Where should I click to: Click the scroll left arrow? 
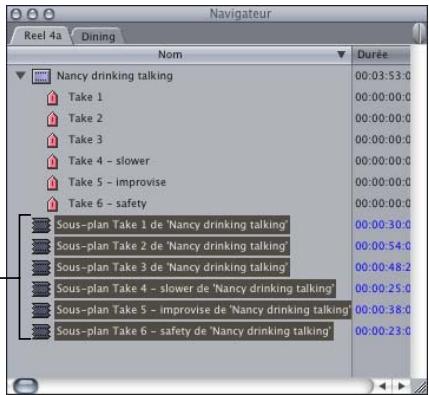[383, 386]
